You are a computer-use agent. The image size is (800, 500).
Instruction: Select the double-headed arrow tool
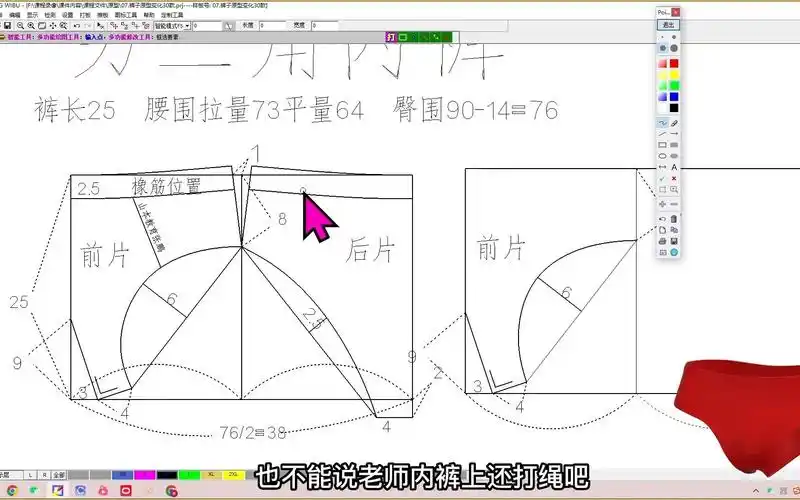662,167
